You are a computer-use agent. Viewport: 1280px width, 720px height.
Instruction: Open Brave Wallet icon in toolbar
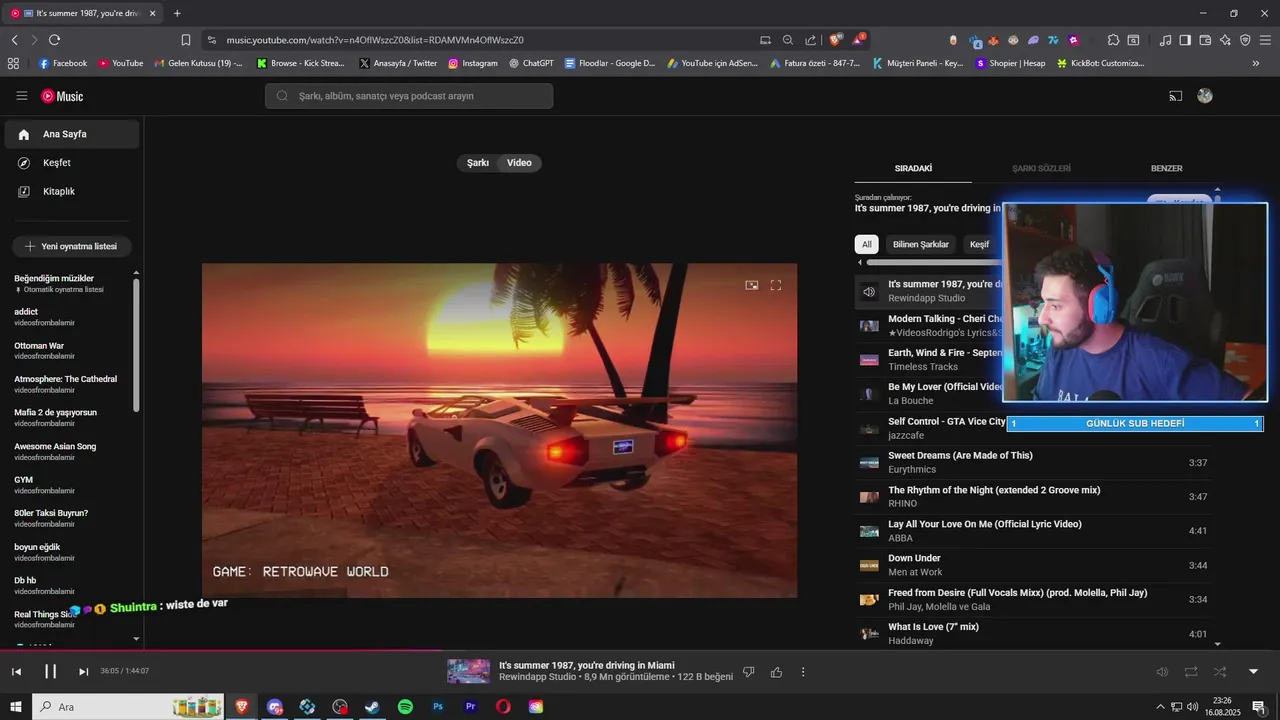(1205, 40)
